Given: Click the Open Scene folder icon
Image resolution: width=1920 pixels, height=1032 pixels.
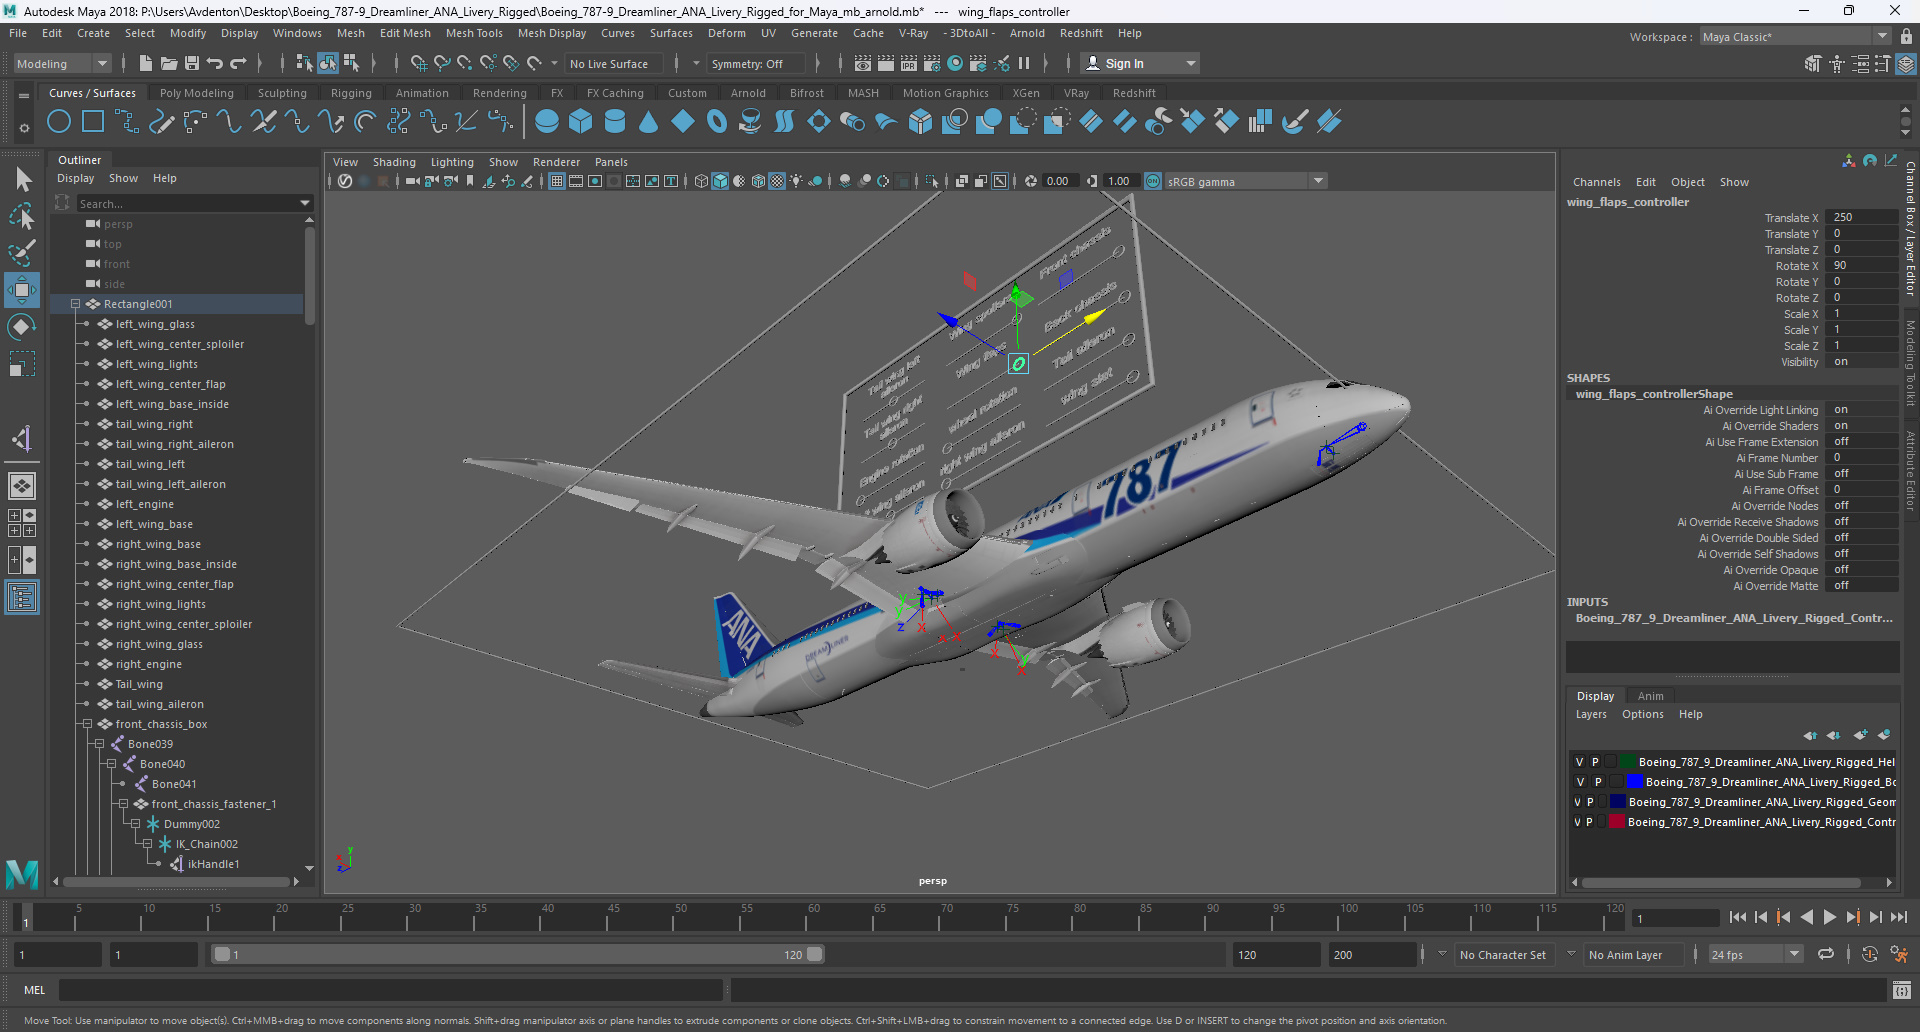Looking at the screenshot, I should click(169, 63).
